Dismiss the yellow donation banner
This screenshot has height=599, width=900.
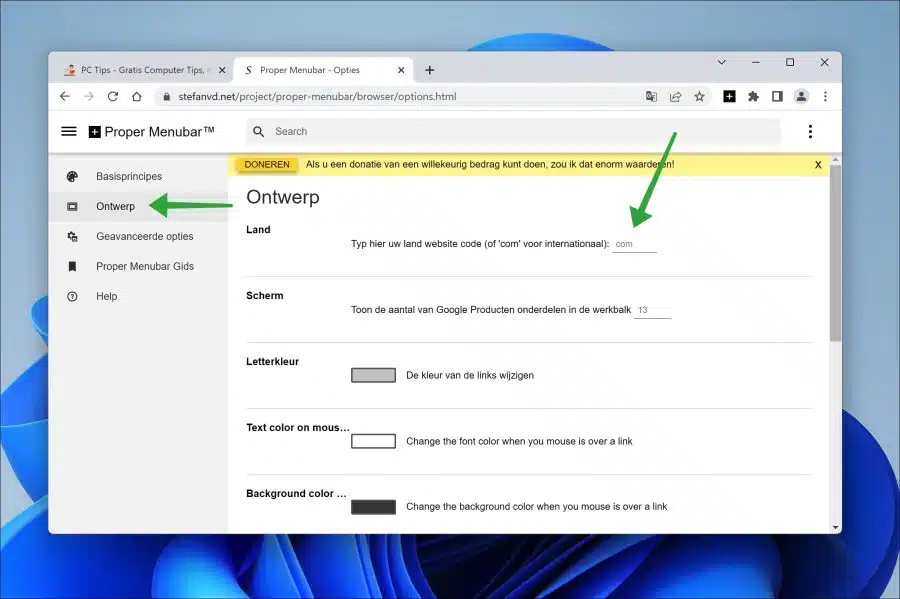pyautogui.click(x=818, y=165)
